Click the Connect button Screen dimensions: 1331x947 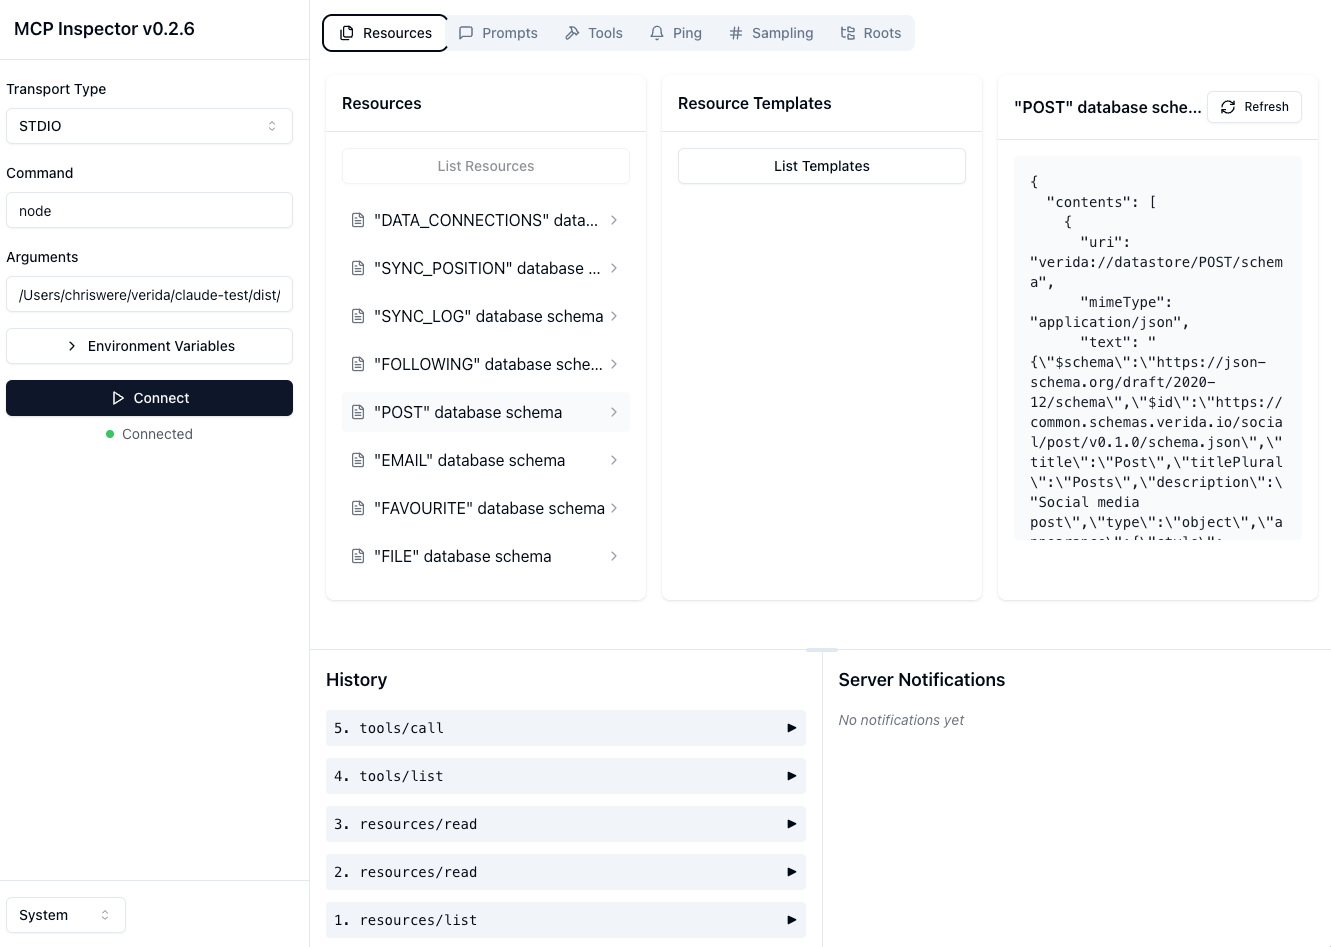pyautogui.click(x=149, y=398)
